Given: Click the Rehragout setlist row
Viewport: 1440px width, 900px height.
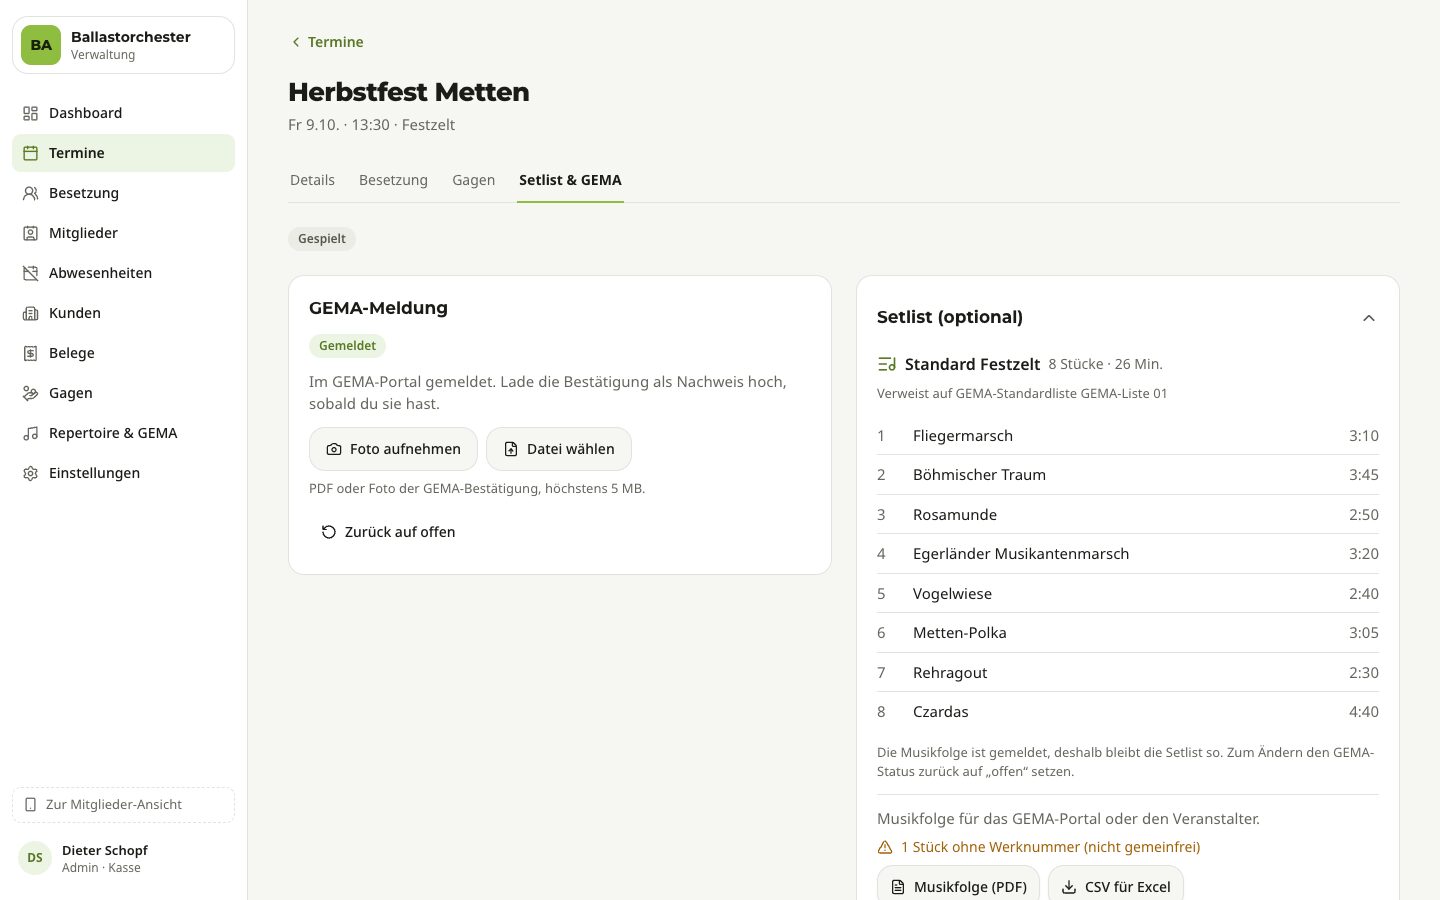Looking at the screenshot, I should tap(1128, 673).
